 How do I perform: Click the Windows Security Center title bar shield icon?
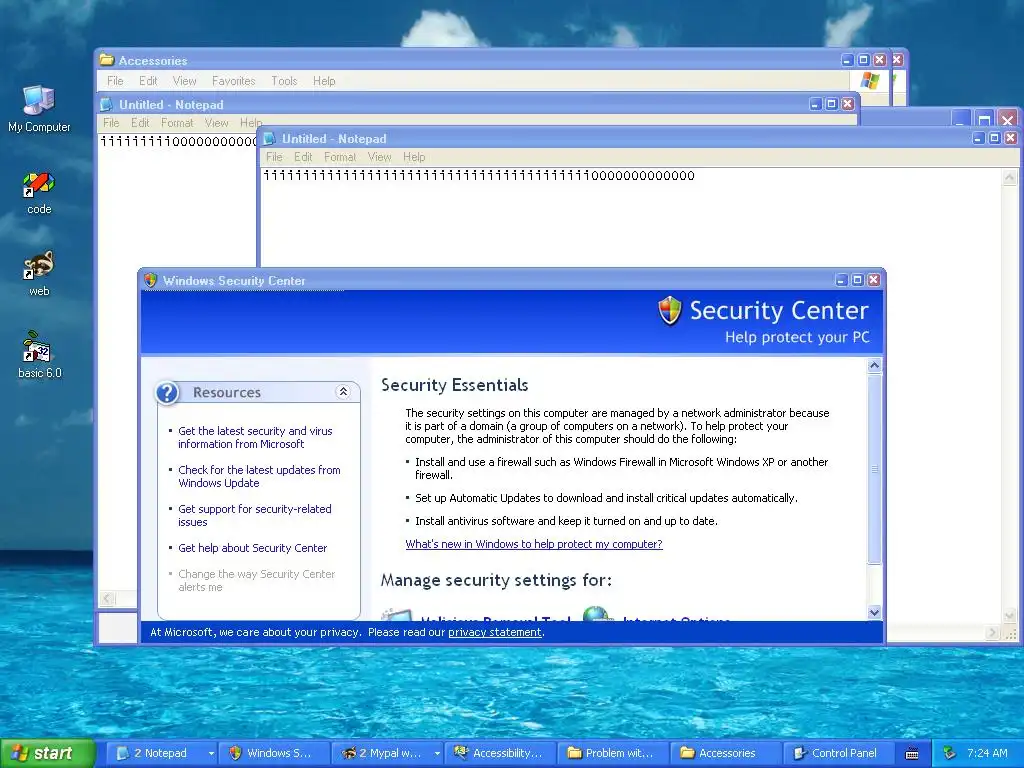coord(151,280)
